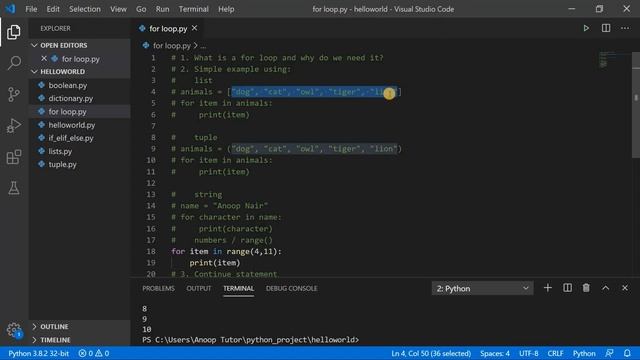This screenshot has width=640, height=360.
Task: Switch to the Debug Console tab
Action: pyautogui.click(x=291, y=288)
